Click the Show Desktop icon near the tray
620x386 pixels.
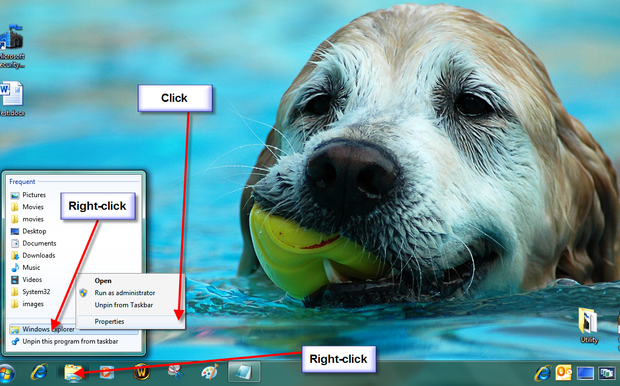585,373
